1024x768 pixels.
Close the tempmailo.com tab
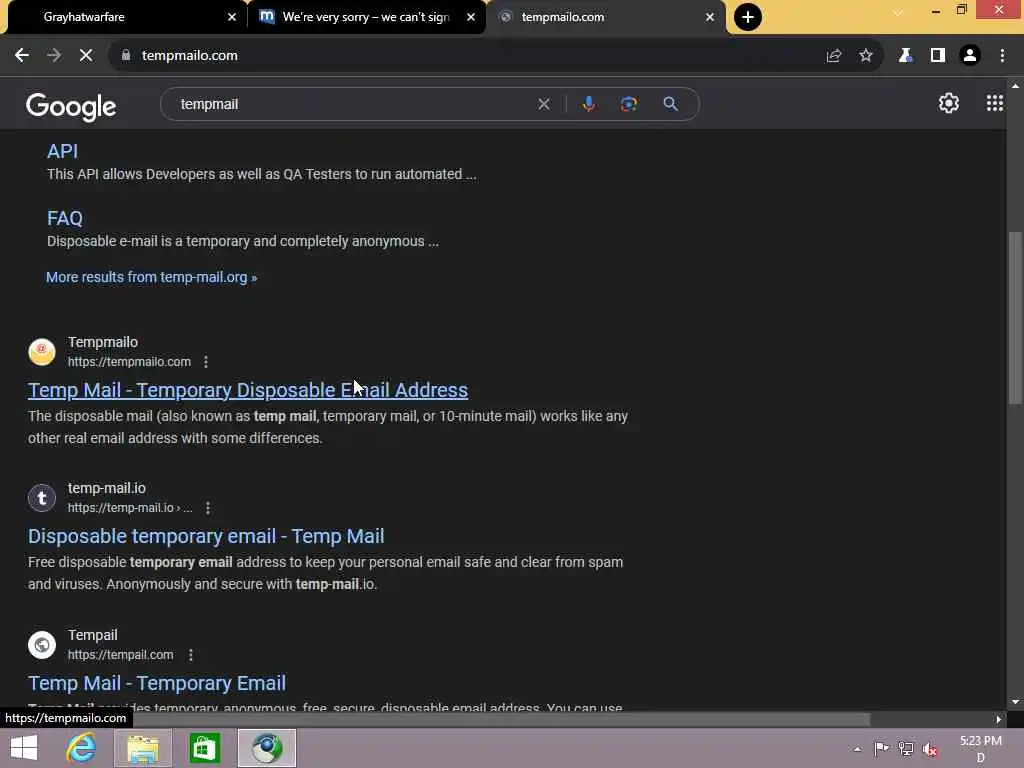[x=710, y=17]
